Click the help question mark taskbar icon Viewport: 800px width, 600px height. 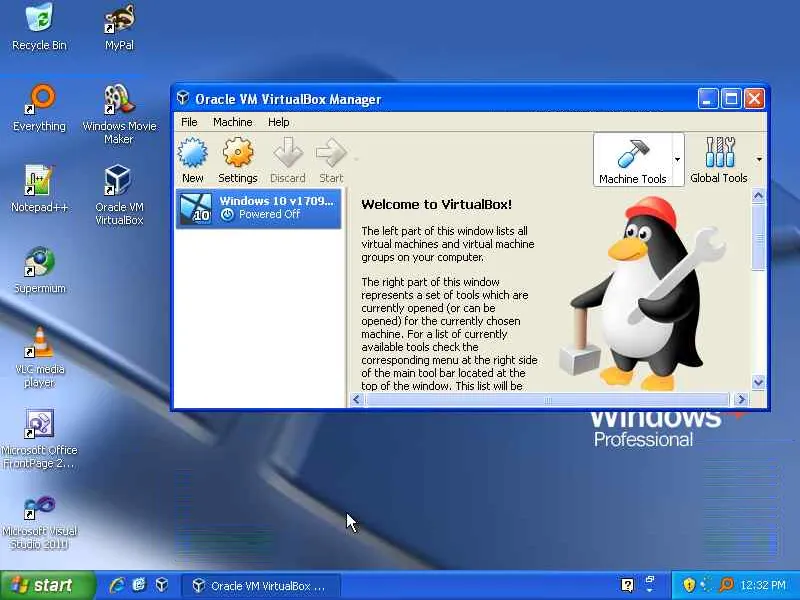pyautogui.click(x=628, y=585)
